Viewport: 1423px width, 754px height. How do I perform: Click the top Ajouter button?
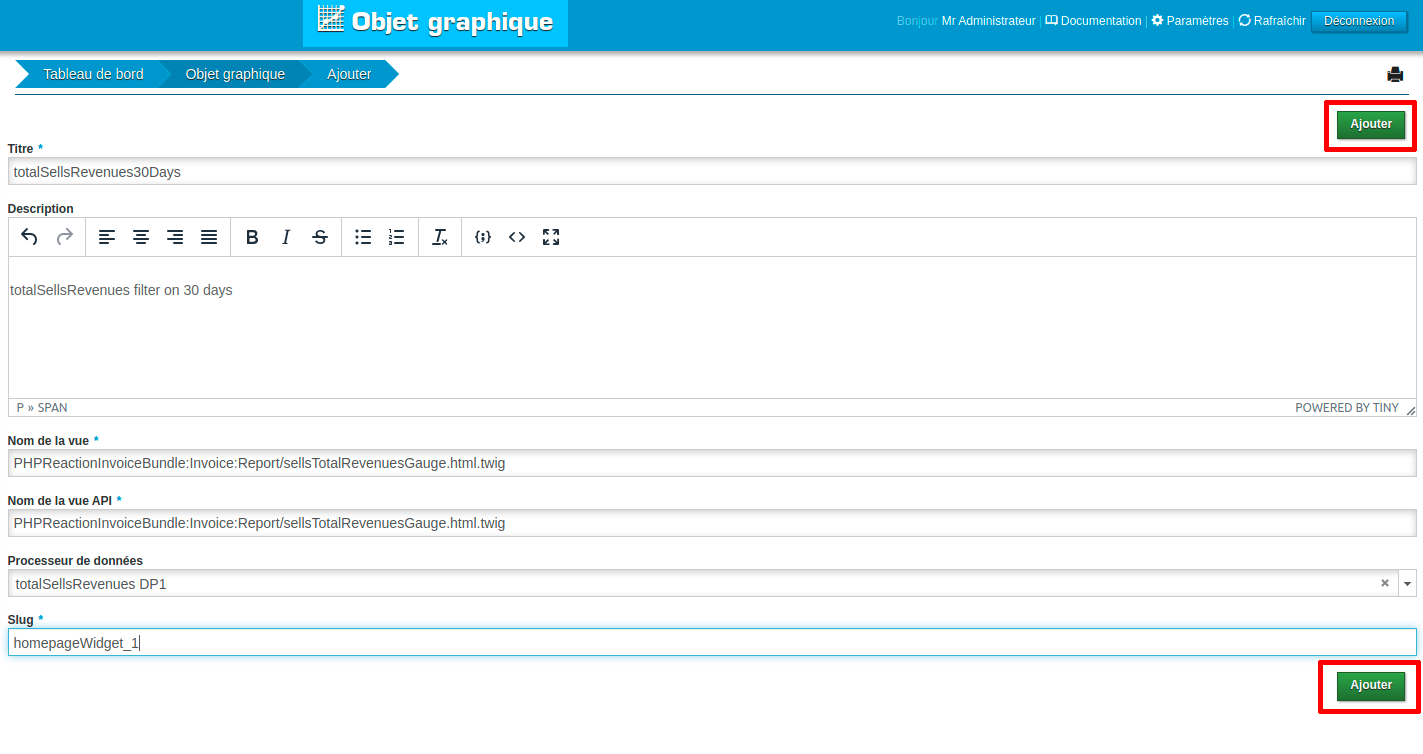pos(1371,124)
